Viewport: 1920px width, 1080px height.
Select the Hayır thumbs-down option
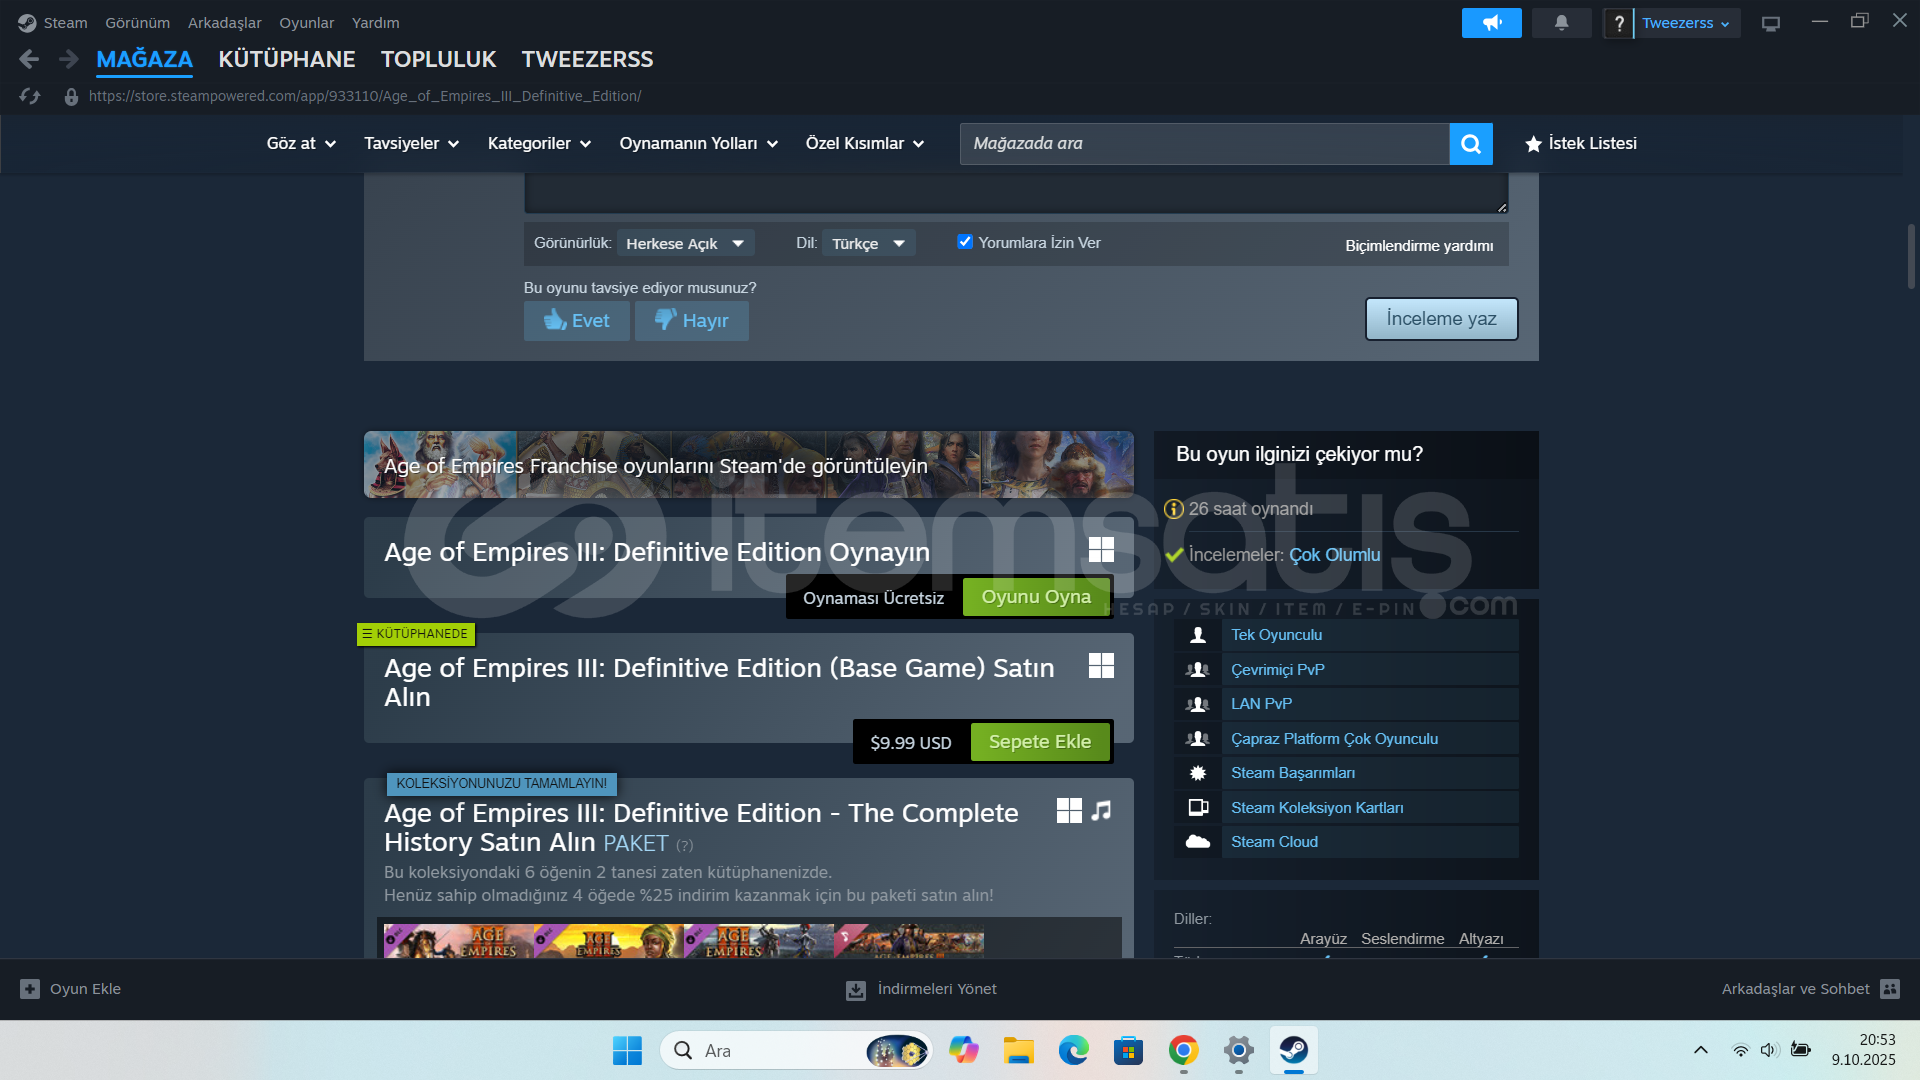pyautogui.click(x=692, y=321)
